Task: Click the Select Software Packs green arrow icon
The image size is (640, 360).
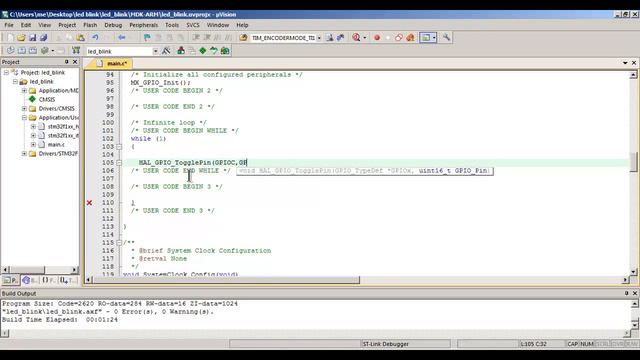Action: pos(214,51)
